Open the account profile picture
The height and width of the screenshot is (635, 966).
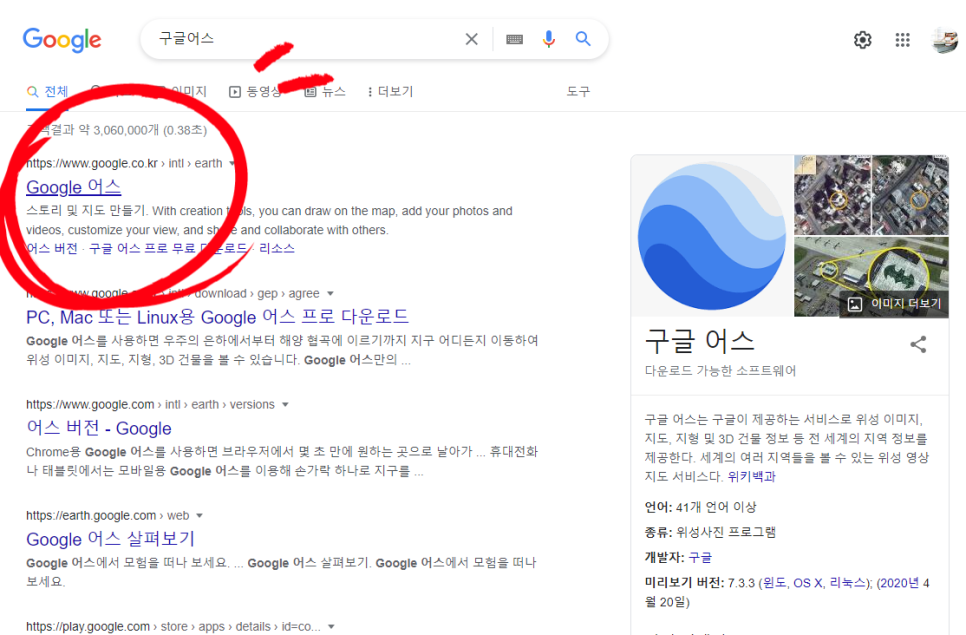(944, 40)
